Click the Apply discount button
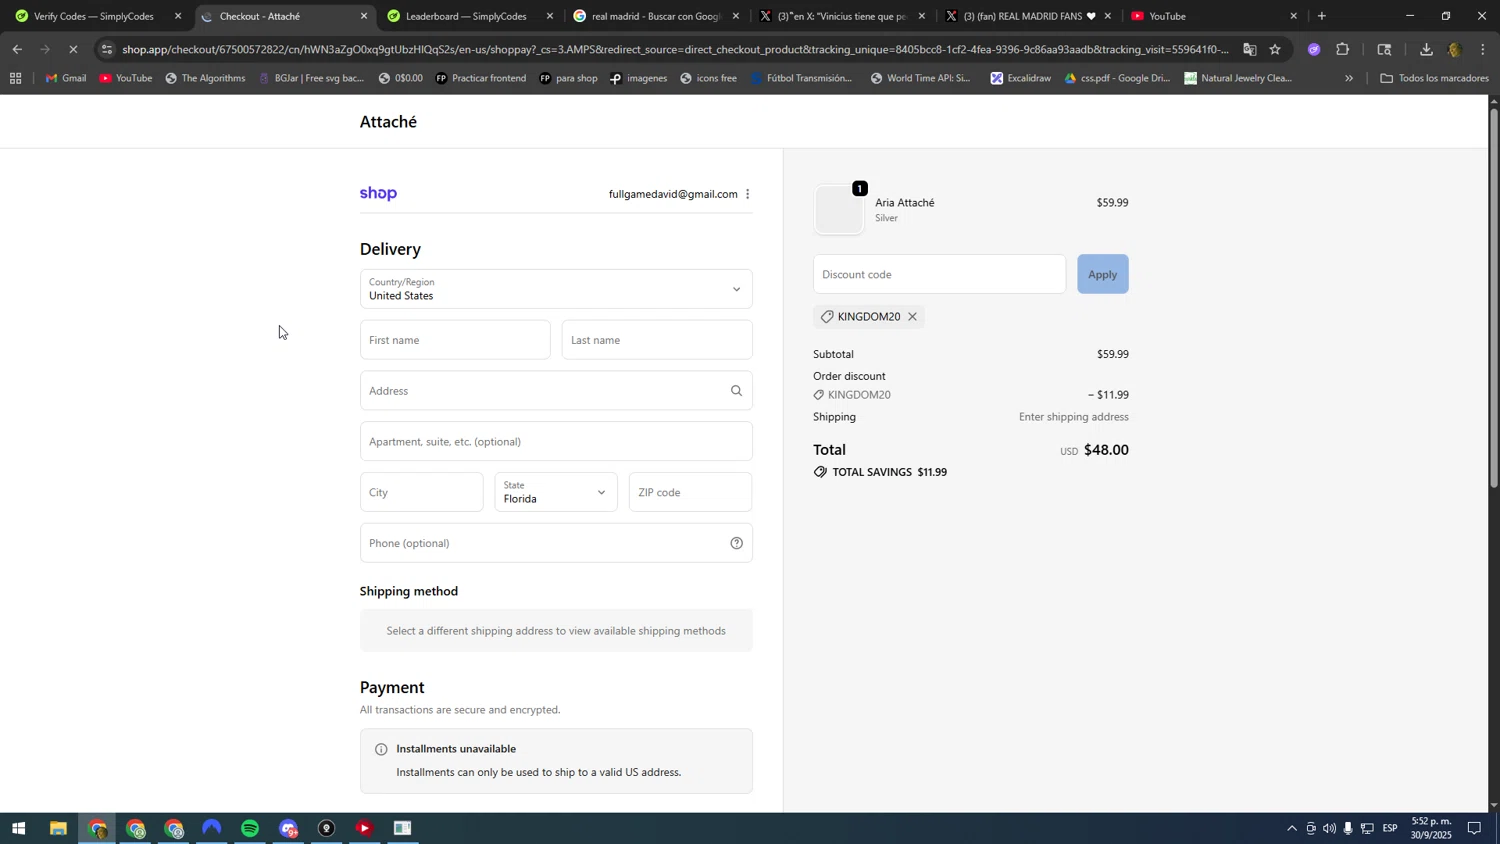Screen dimensions: 1500x844 point(1102,274)
